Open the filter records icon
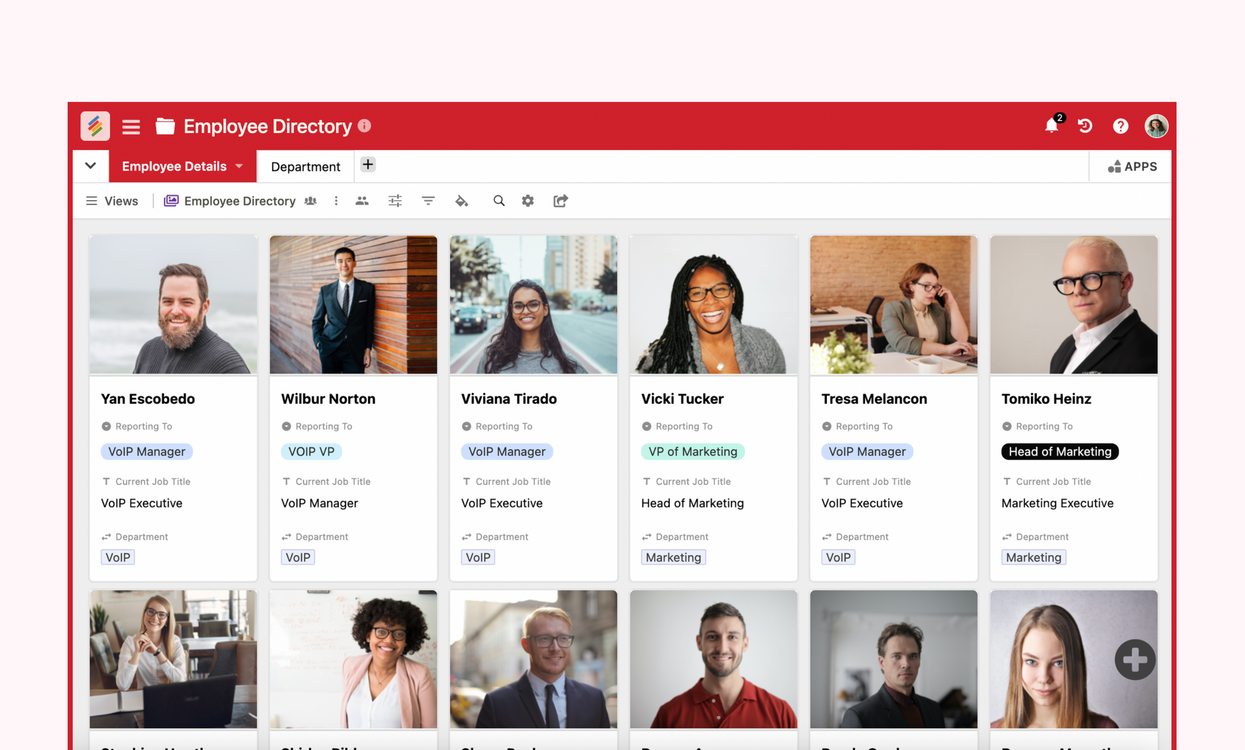The height and width of the screenshot is (750, 1245). pos(428,201)
